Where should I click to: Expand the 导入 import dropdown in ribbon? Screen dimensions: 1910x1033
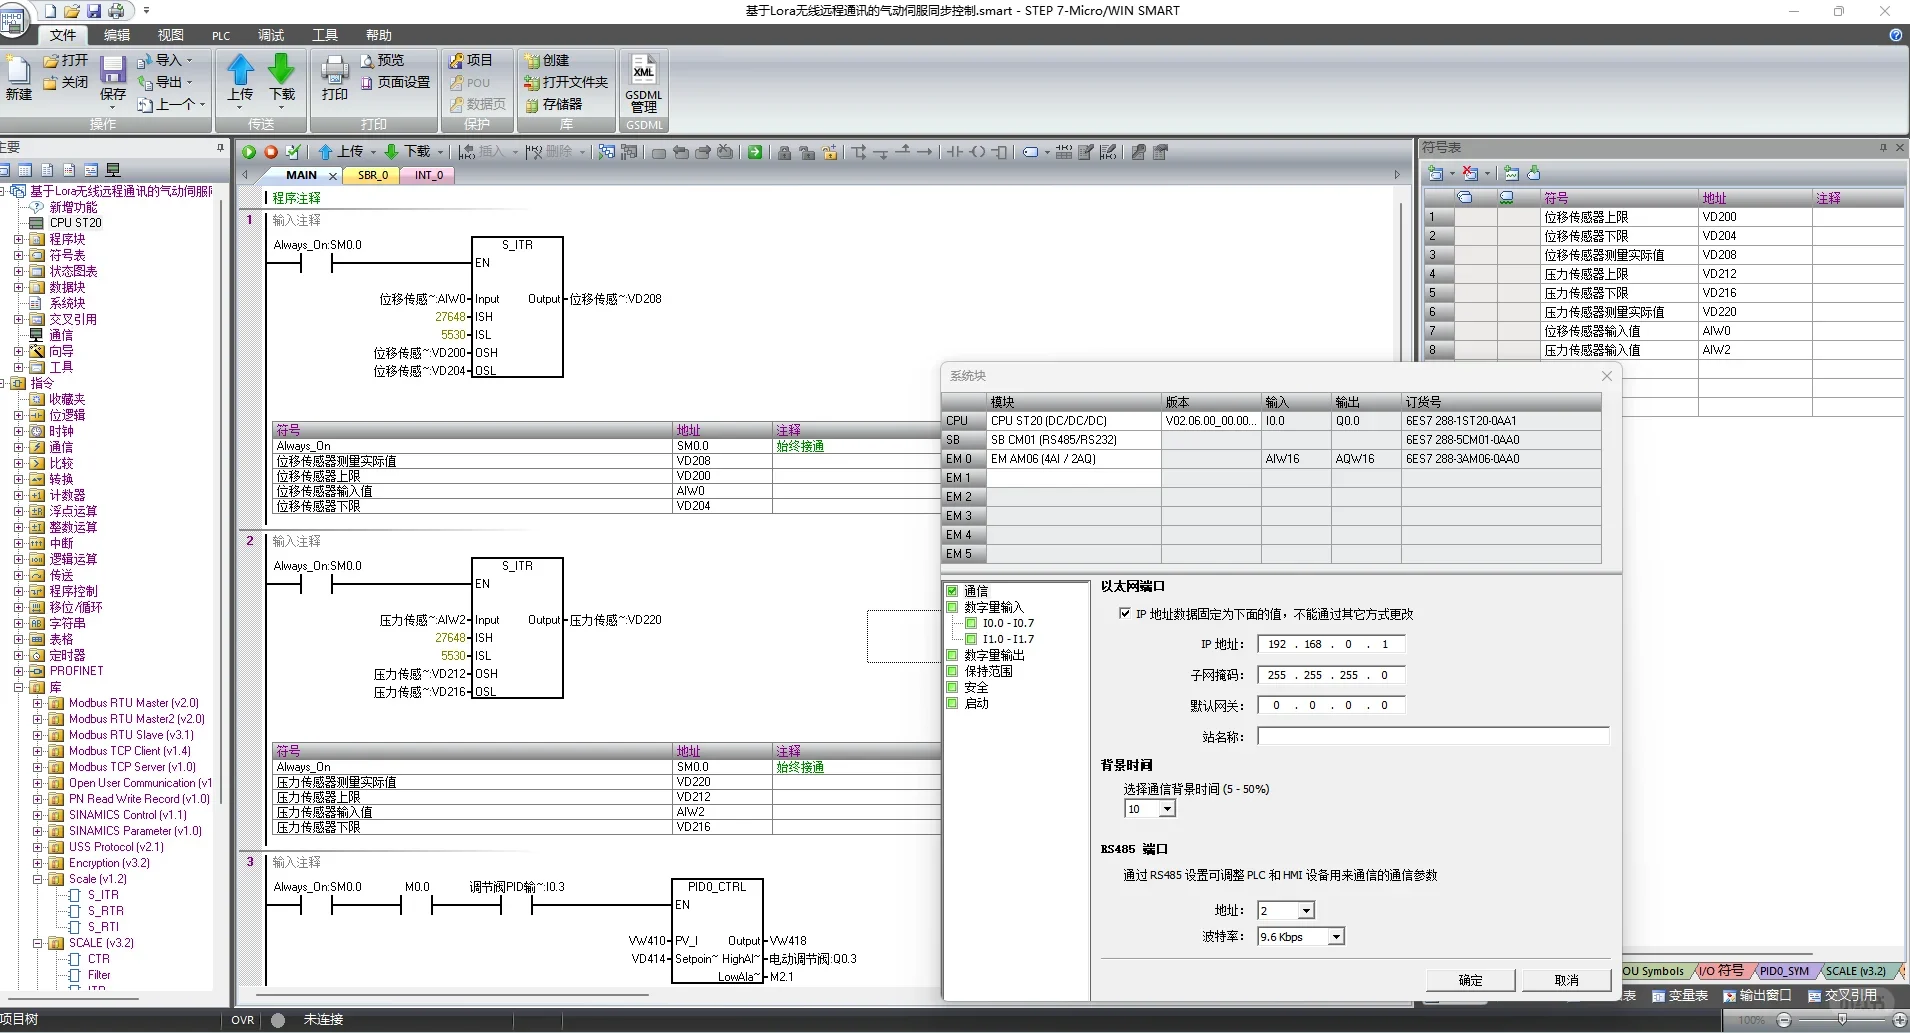[189, 61]
